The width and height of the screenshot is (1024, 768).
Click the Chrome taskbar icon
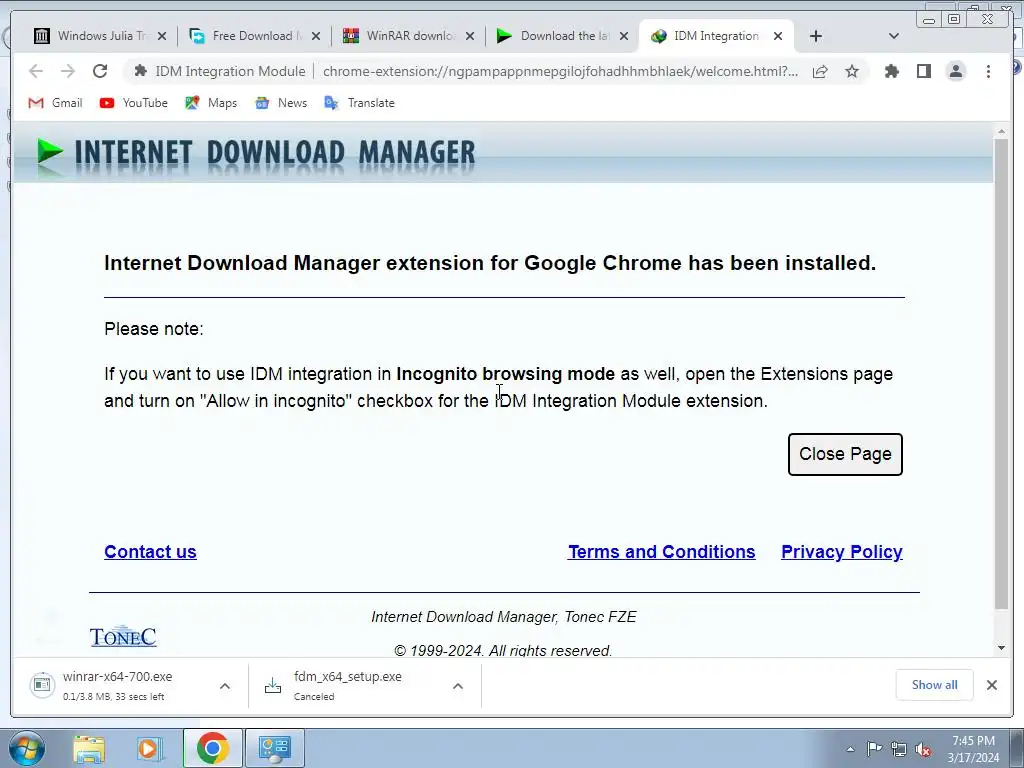click(x=212, y=748)
